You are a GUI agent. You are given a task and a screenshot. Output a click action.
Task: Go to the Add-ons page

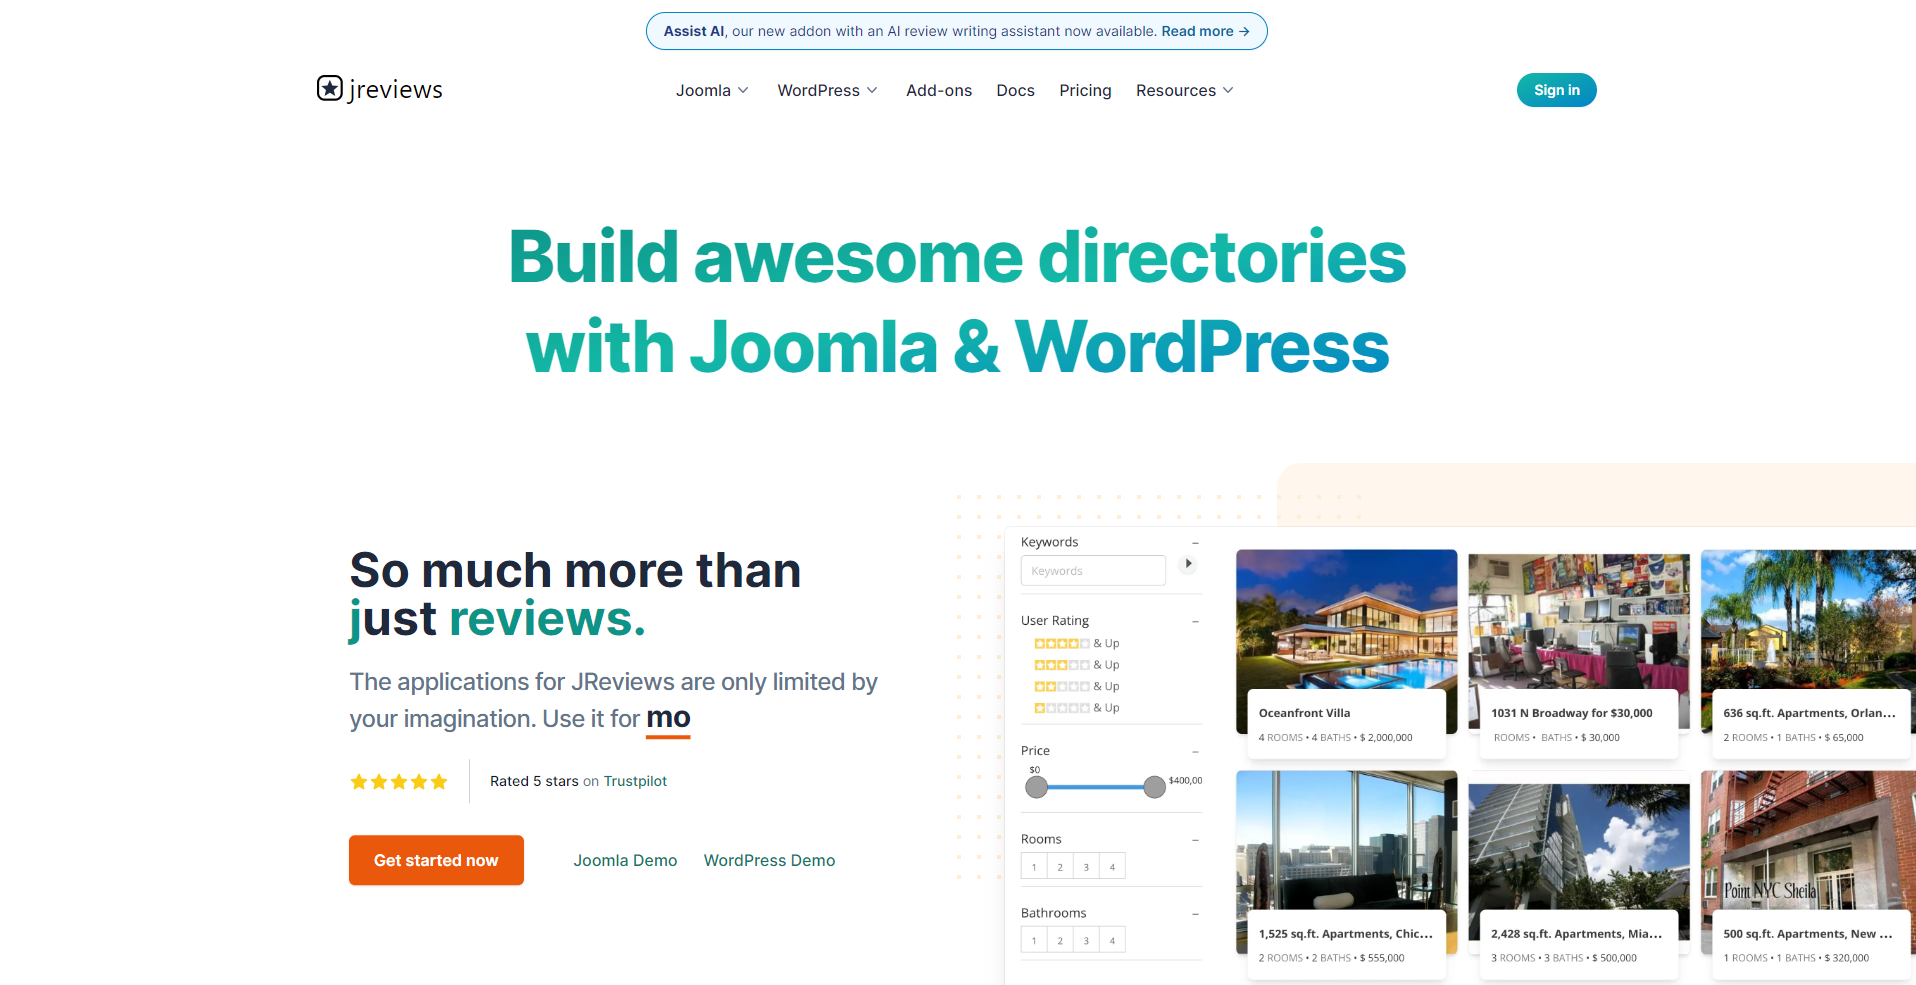point(939,90)
